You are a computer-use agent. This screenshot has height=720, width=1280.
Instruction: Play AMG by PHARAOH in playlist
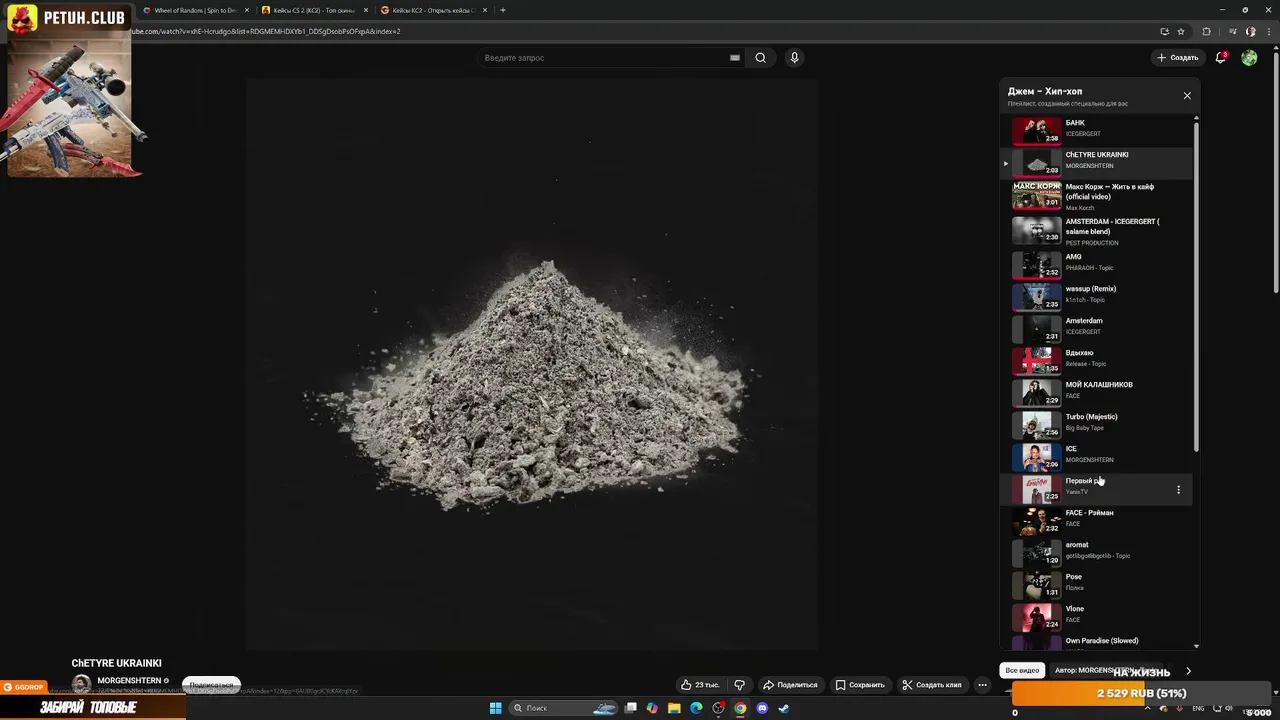[1097, 265]
